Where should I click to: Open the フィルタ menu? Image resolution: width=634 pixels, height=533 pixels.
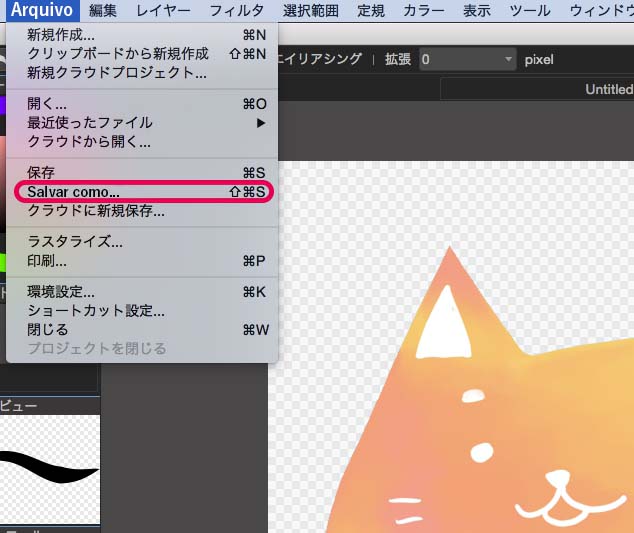[x=237, y=11]
